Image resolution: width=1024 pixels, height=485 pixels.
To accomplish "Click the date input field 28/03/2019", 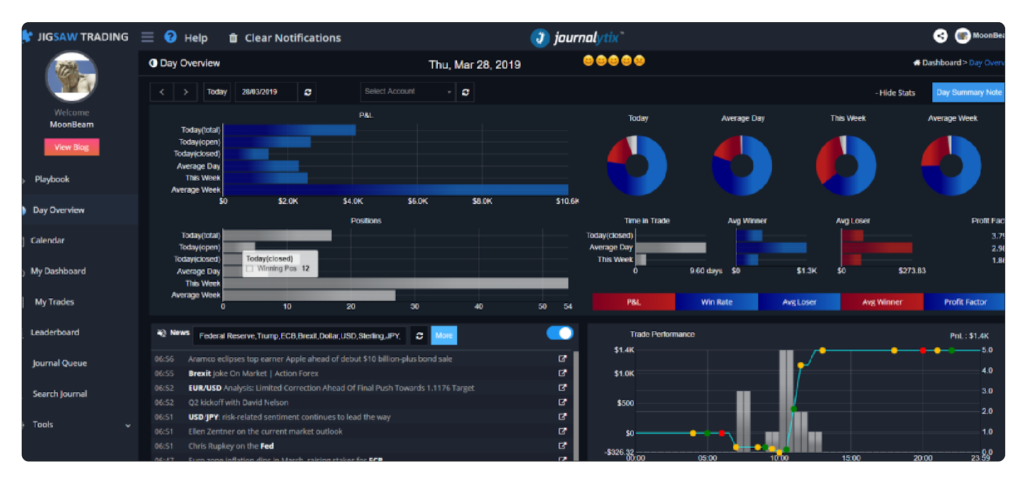I will click(266, 91).
